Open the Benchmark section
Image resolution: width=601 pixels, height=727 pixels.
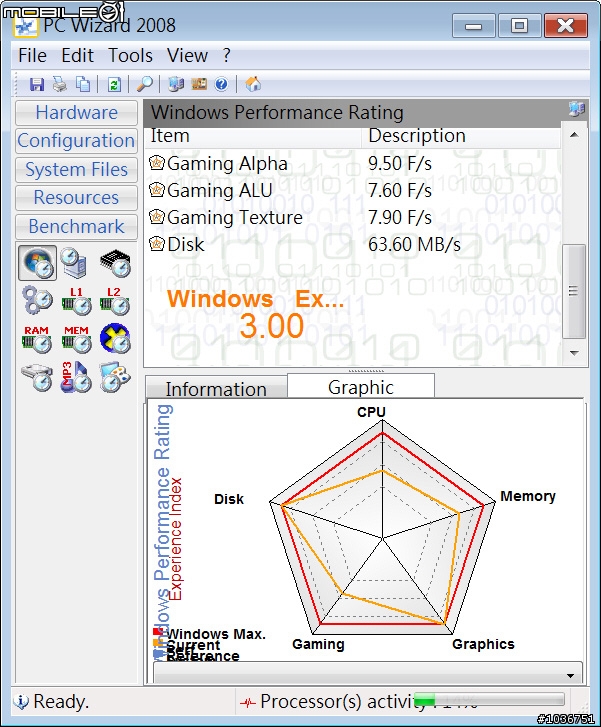pyautogui.click(x=77, y=227)
